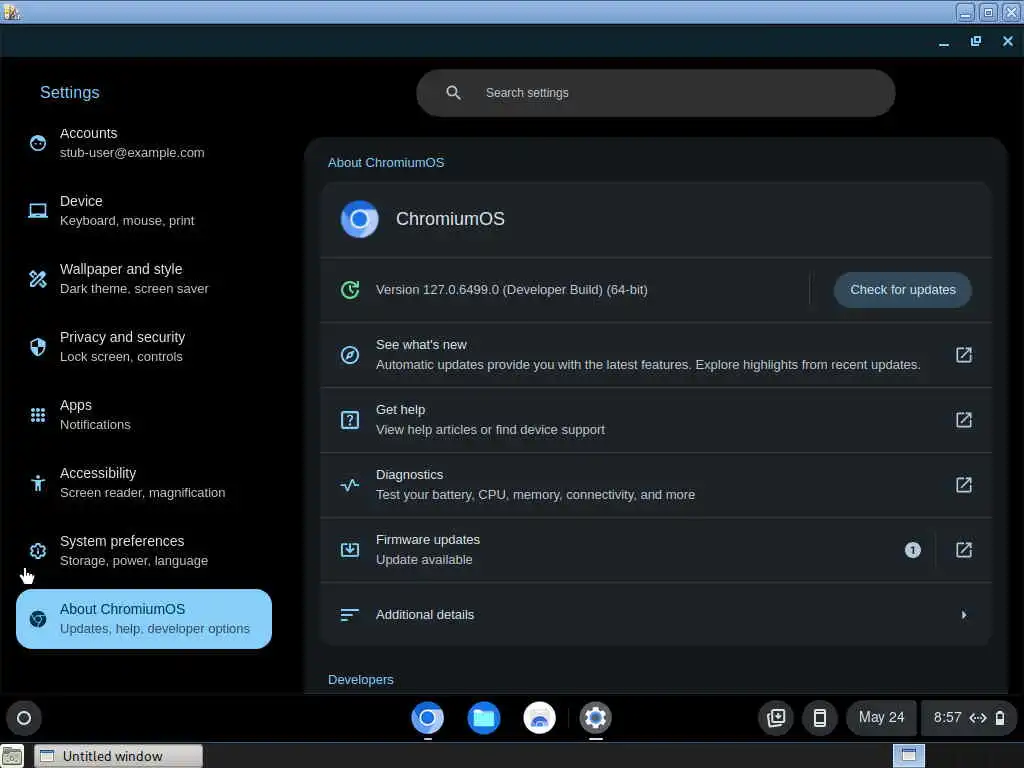Open See what's new external link icon
Image resolution: width=1024 pixels, height=768 pixels.
coord(964,355)
